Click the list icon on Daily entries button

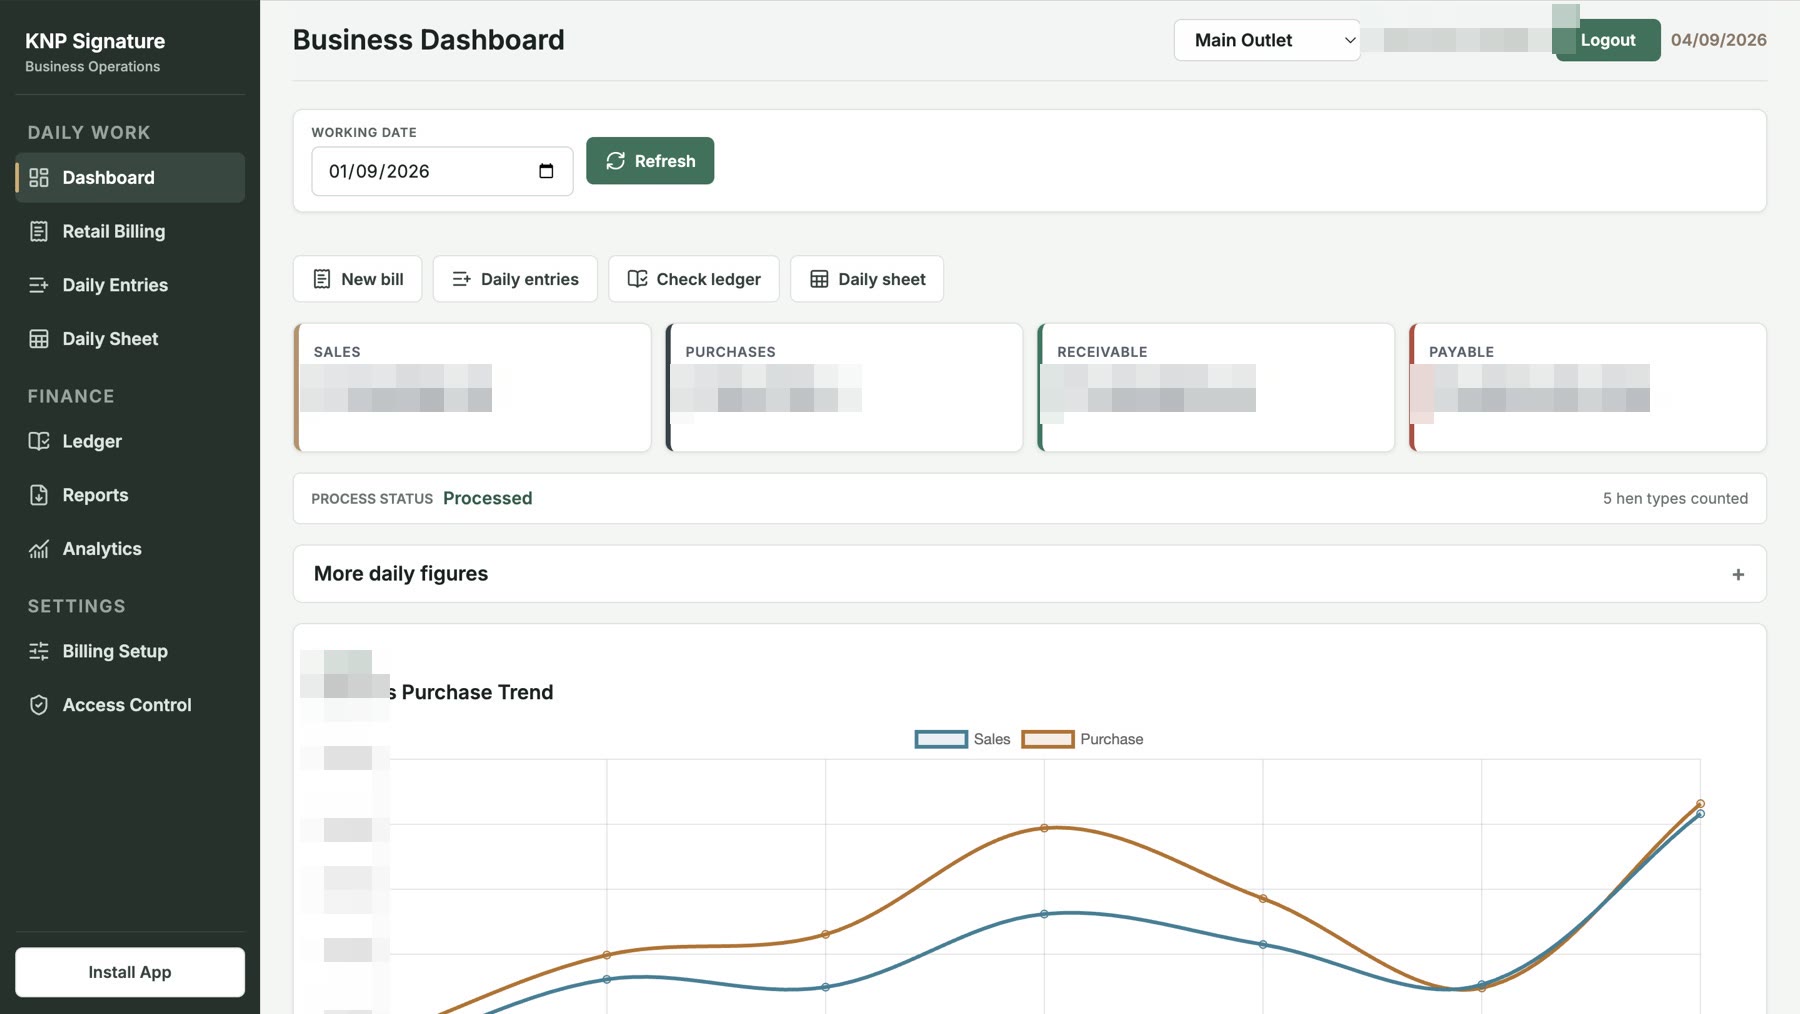461,279
